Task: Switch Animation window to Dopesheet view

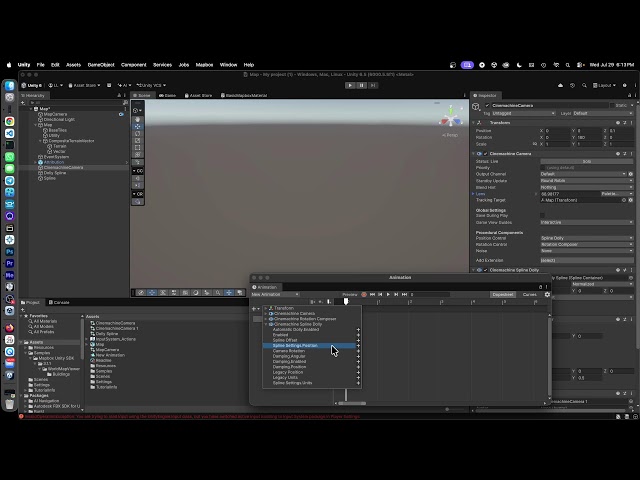Action: tap(503, 294)
